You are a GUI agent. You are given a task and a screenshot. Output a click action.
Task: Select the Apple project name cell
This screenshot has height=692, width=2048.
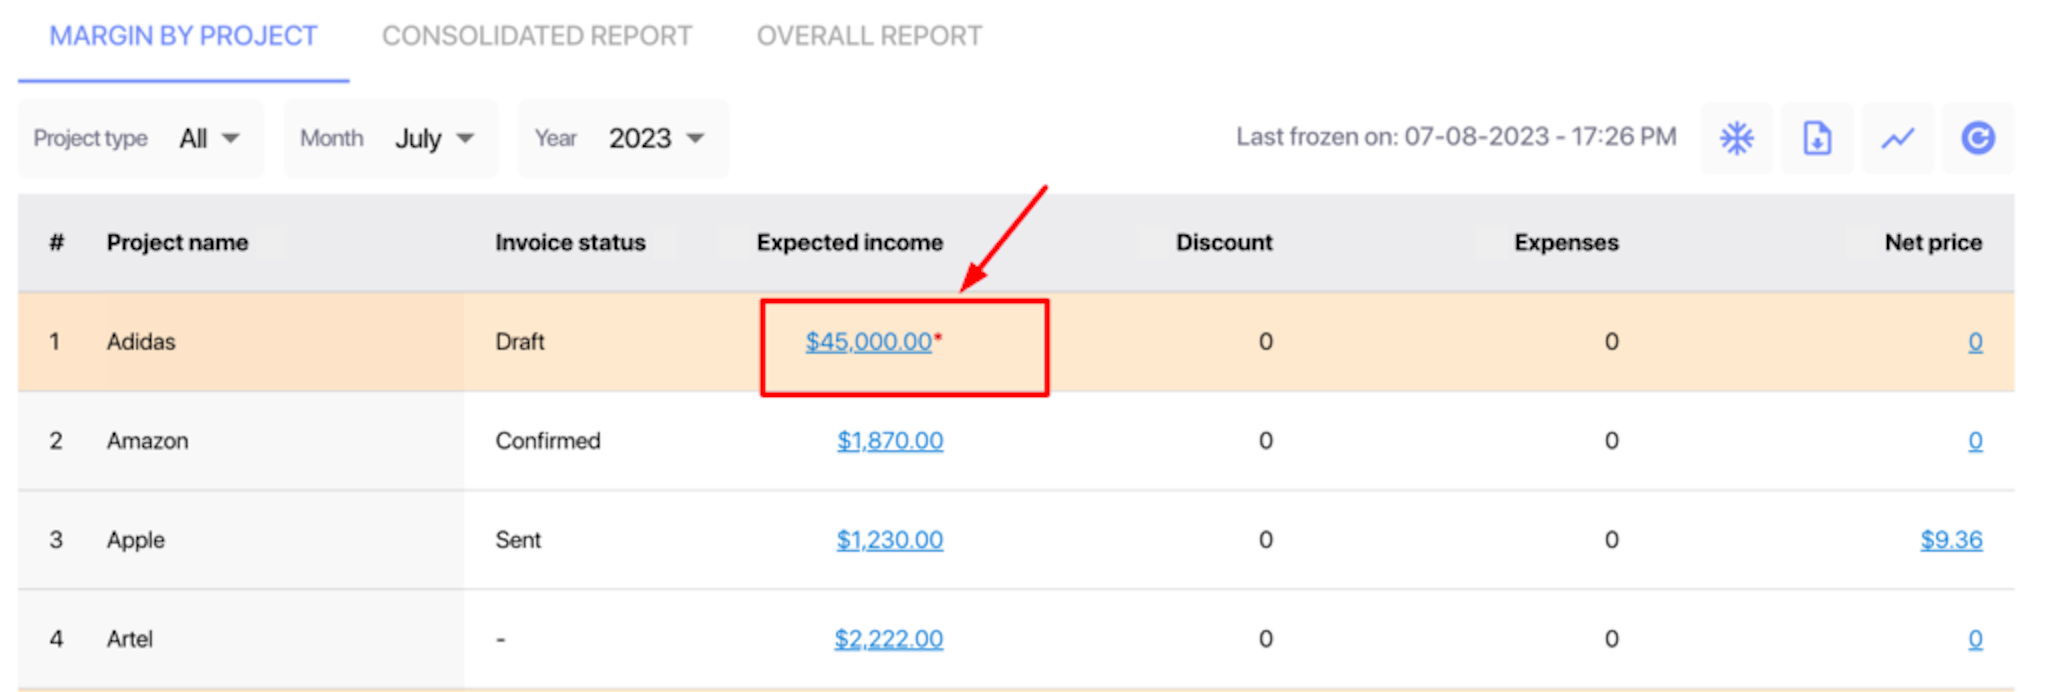pos(136,540)
